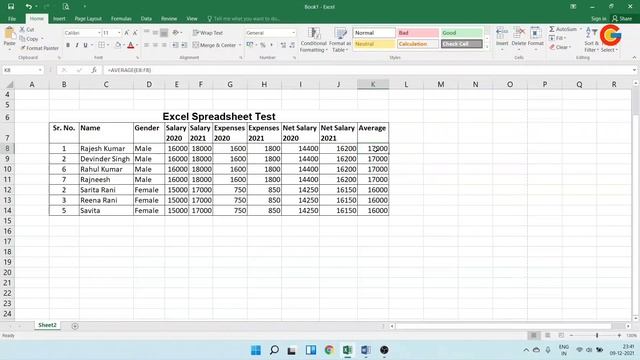Expand the formula bar
Screen dimensions: 640x360
634,70
